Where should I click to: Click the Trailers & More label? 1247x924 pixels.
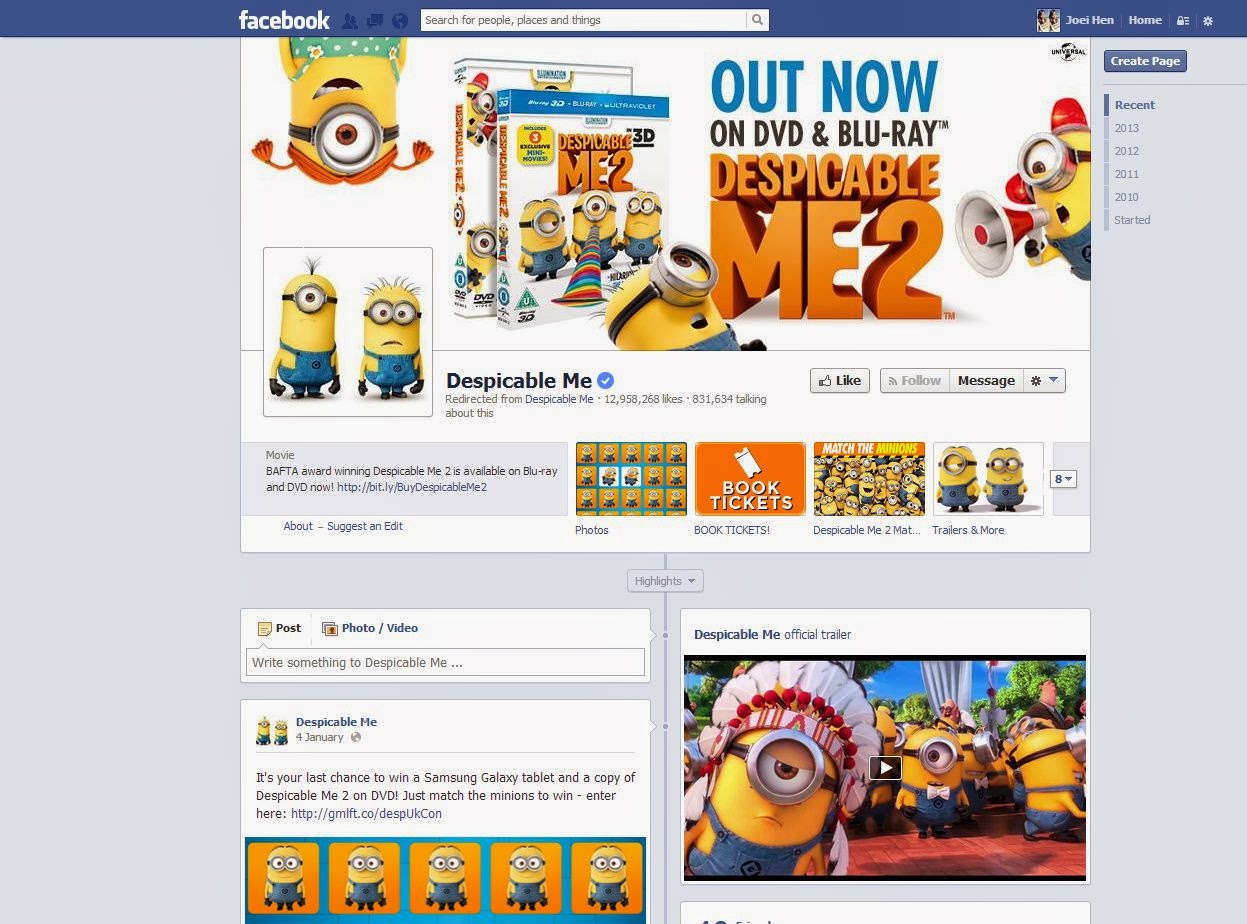point(968,530)
